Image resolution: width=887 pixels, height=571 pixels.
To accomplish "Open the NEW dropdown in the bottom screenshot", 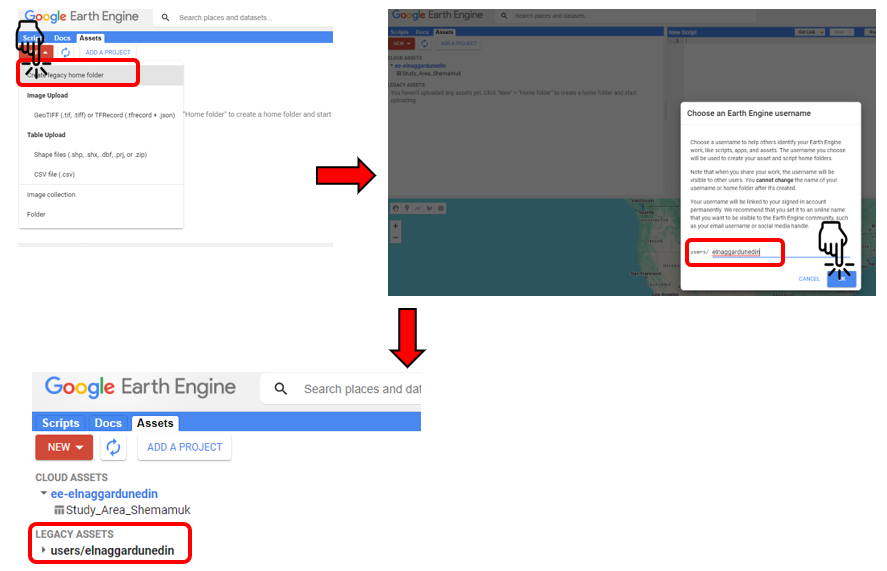I will coord(64,447).
